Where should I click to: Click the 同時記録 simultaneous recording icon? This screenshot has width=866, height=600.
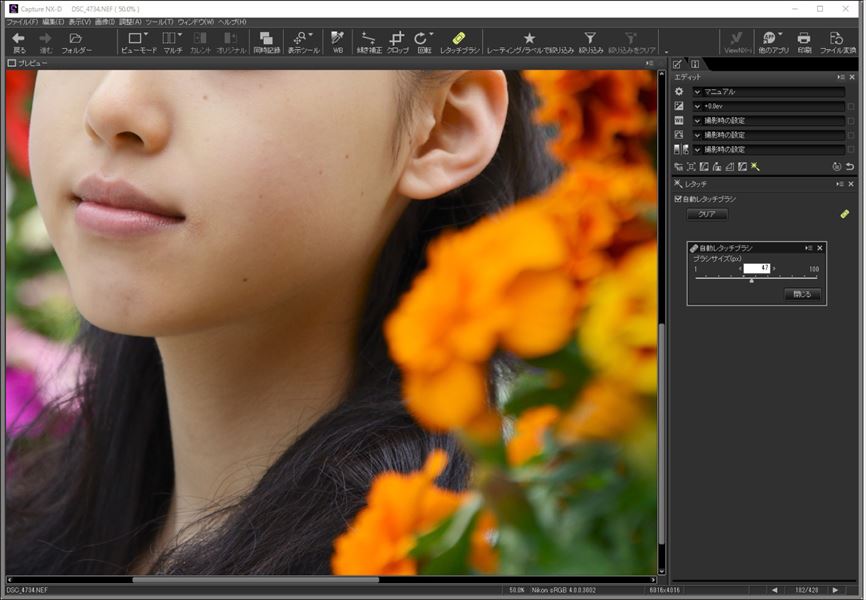266,38
